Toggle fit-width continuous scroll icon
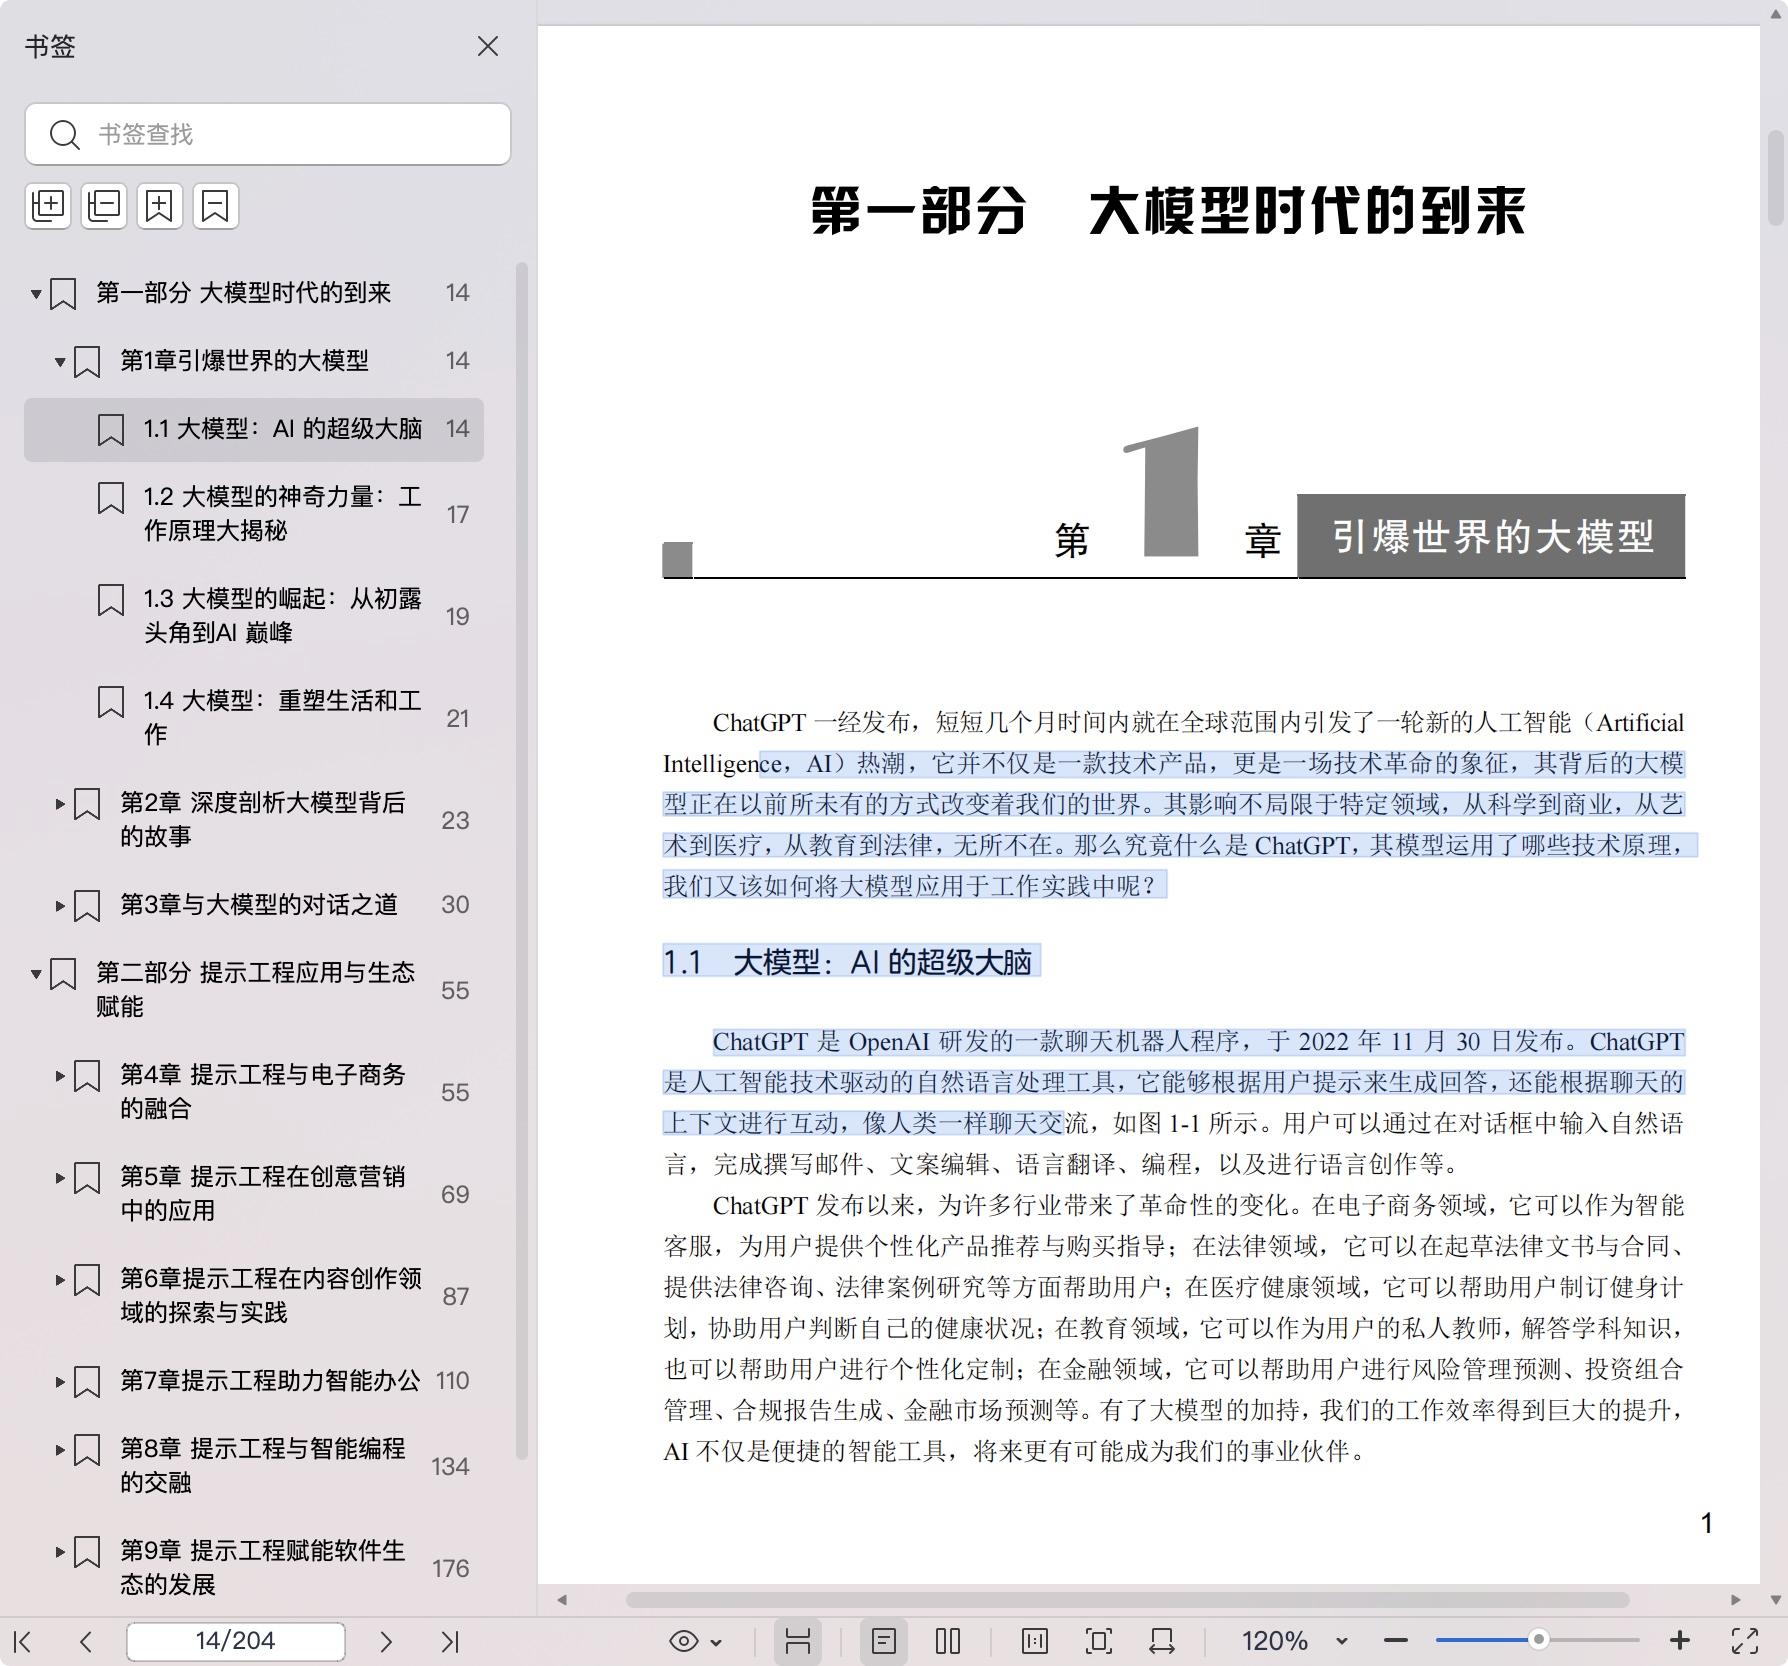 pos(798,1641)
